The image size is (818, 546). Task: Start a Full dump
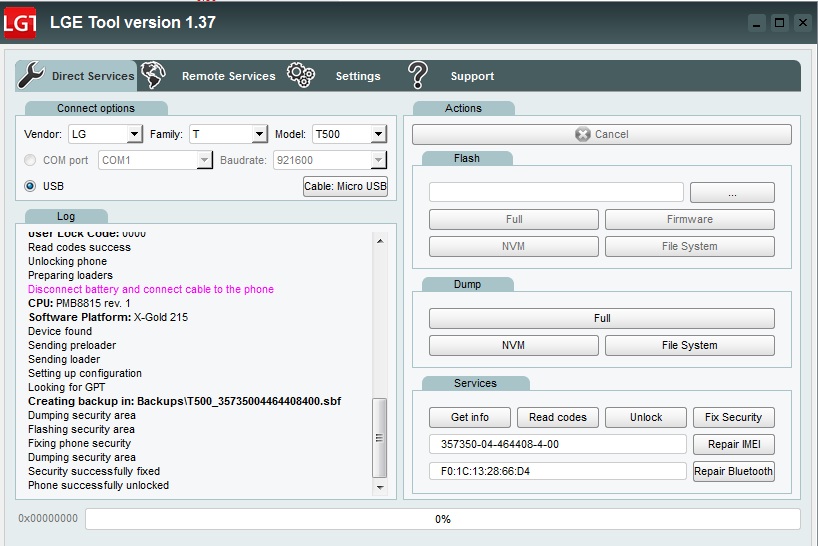click(602, 318)
